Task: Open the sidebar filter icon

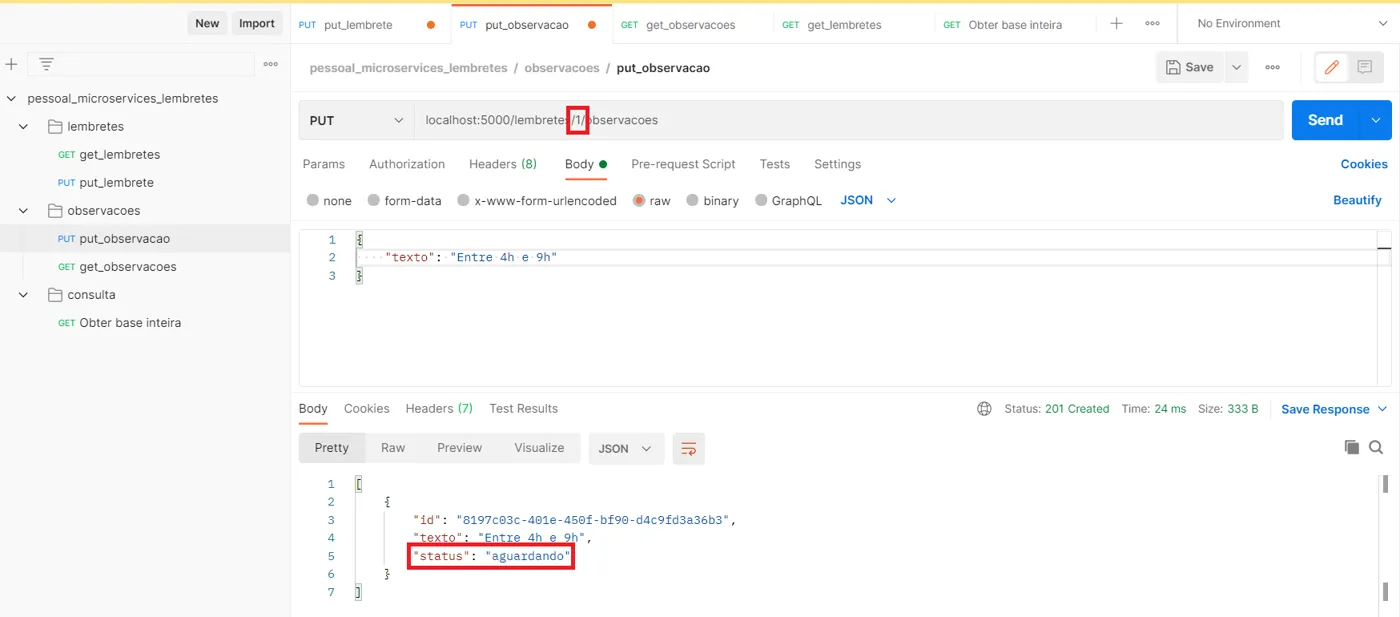Action: pos(46,64)
